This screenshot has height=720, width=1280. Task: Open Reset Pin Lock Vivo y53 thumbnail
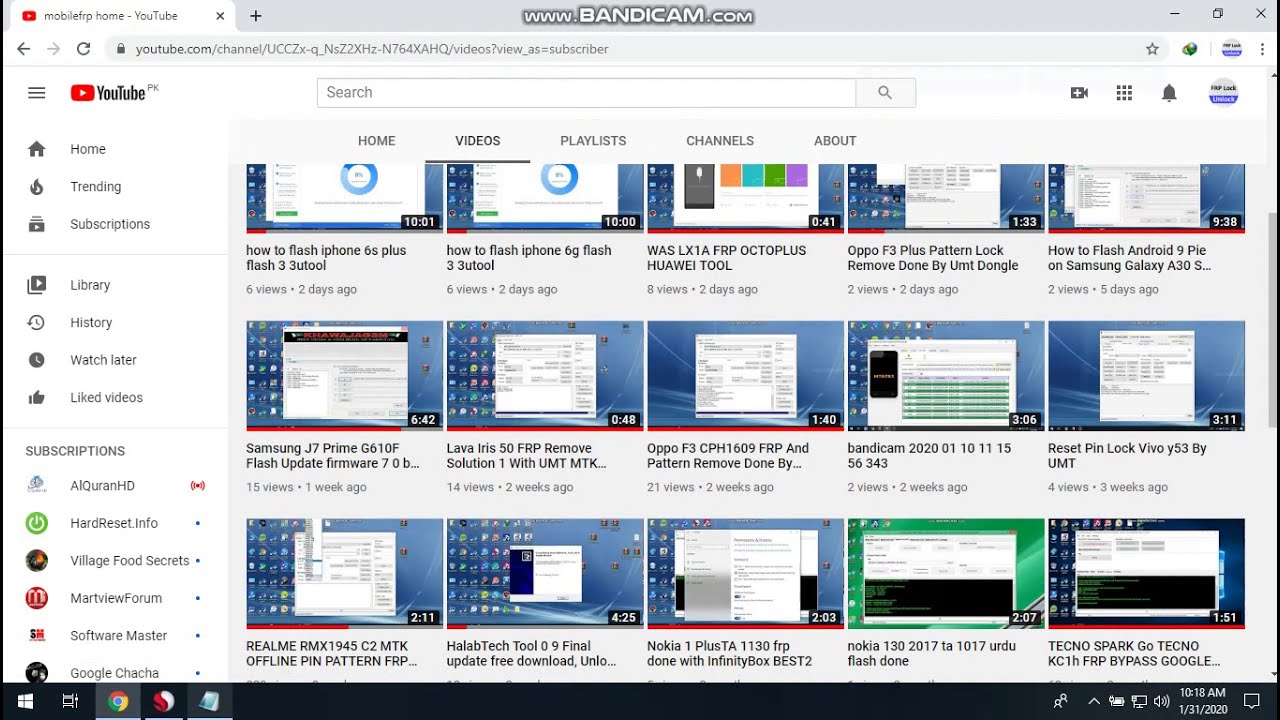click(1146, 376)
